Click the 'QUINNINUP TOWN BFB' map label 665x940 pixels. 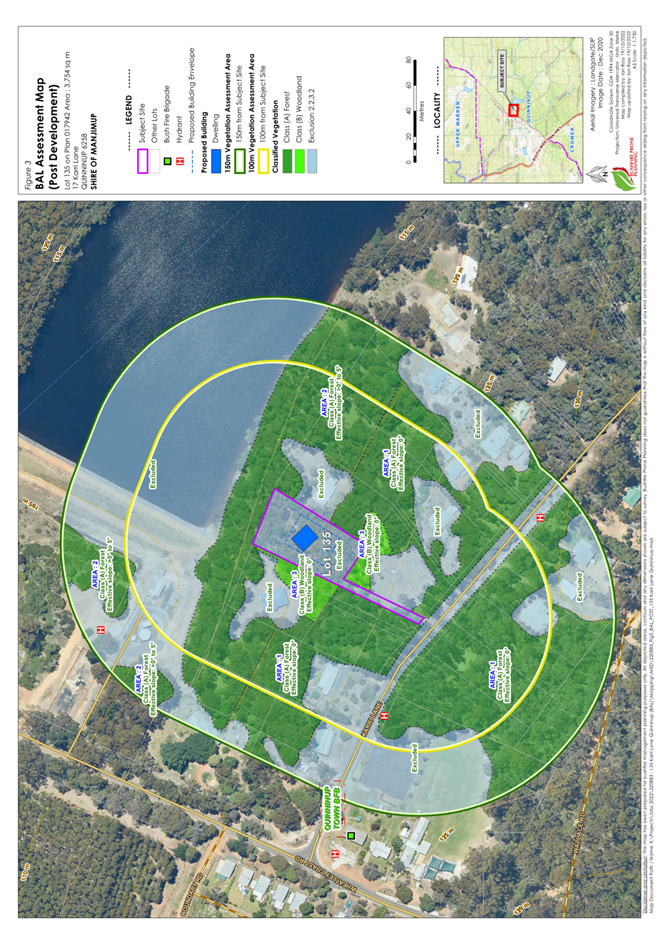pos(332,808)
